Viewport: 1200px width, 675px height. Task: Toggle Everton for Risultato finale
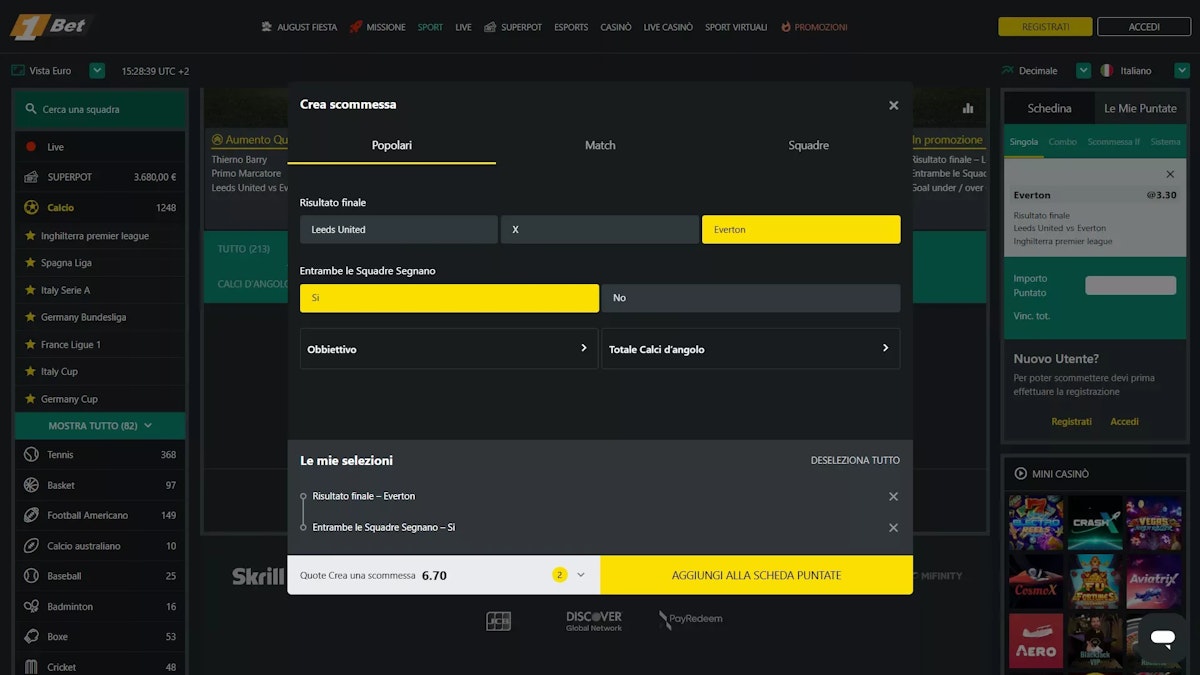[801, 230]
